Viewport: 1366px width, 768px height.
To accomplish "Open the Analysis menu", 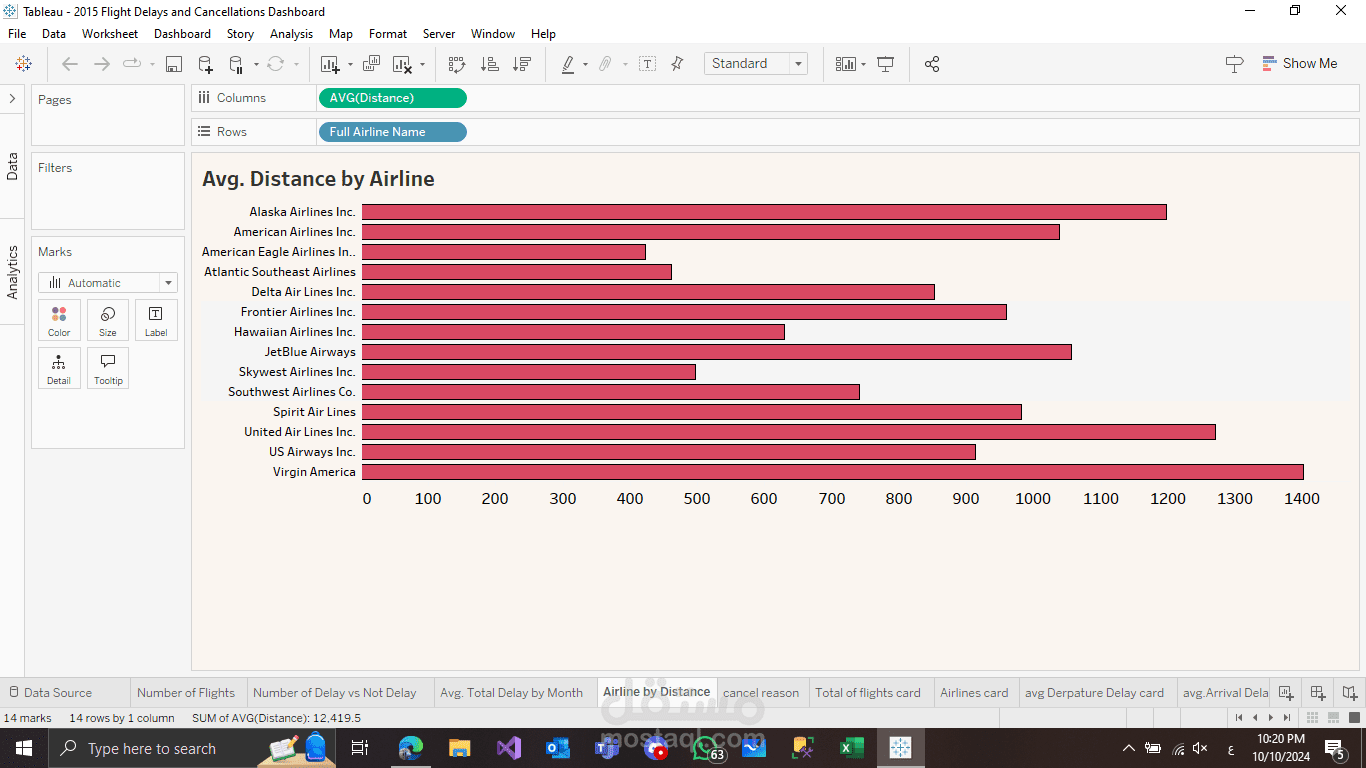I will pyautogui.click(x=291, y=34).
